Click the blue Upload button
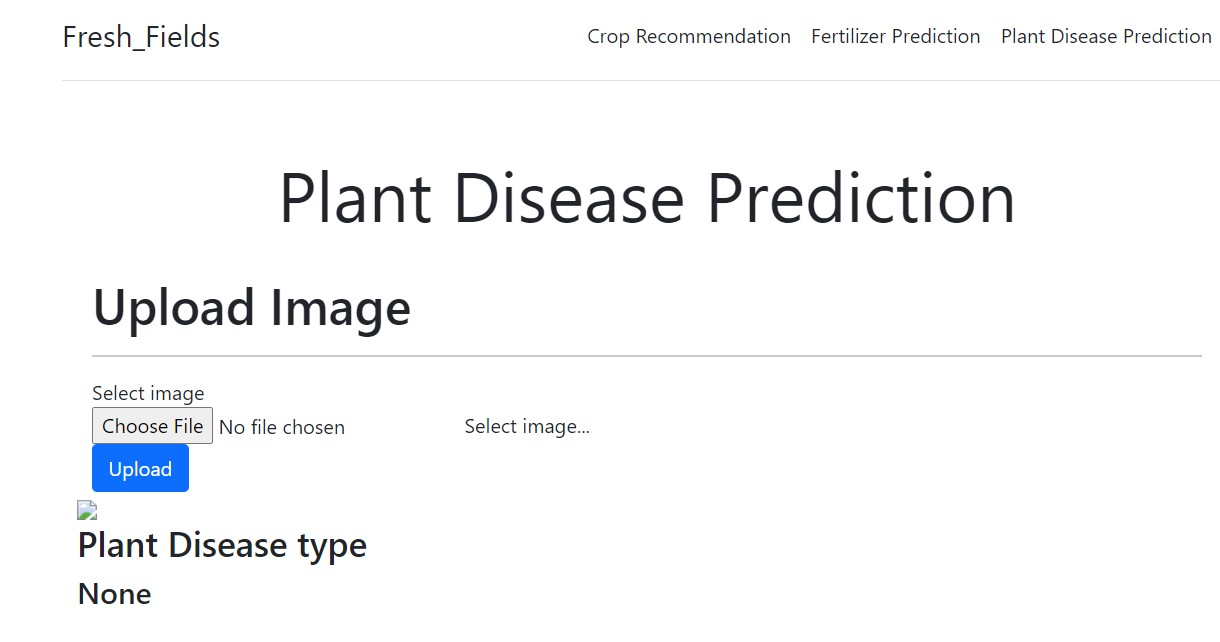Image resolution: width=1220 pixels, height=642 pixels. pos(140,469)
